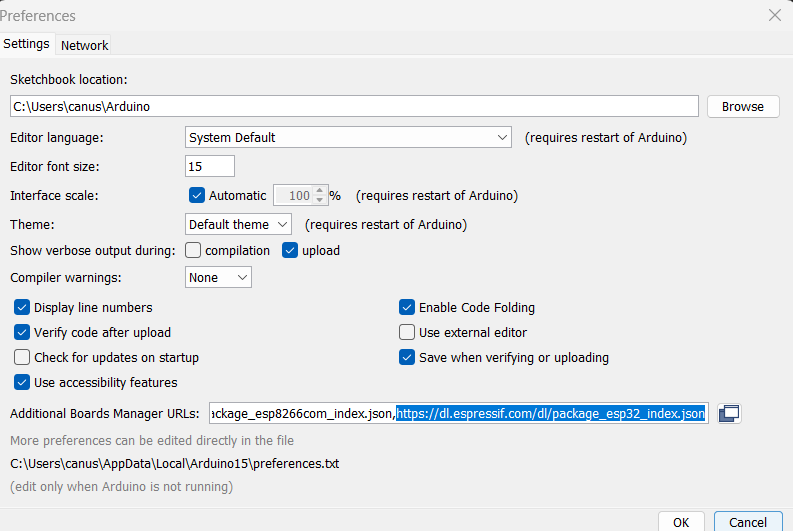Image resolution: width=793 pixels, height=531 pixels.
Task: Disable verbose output during upload
Action: tap(291, 250)
